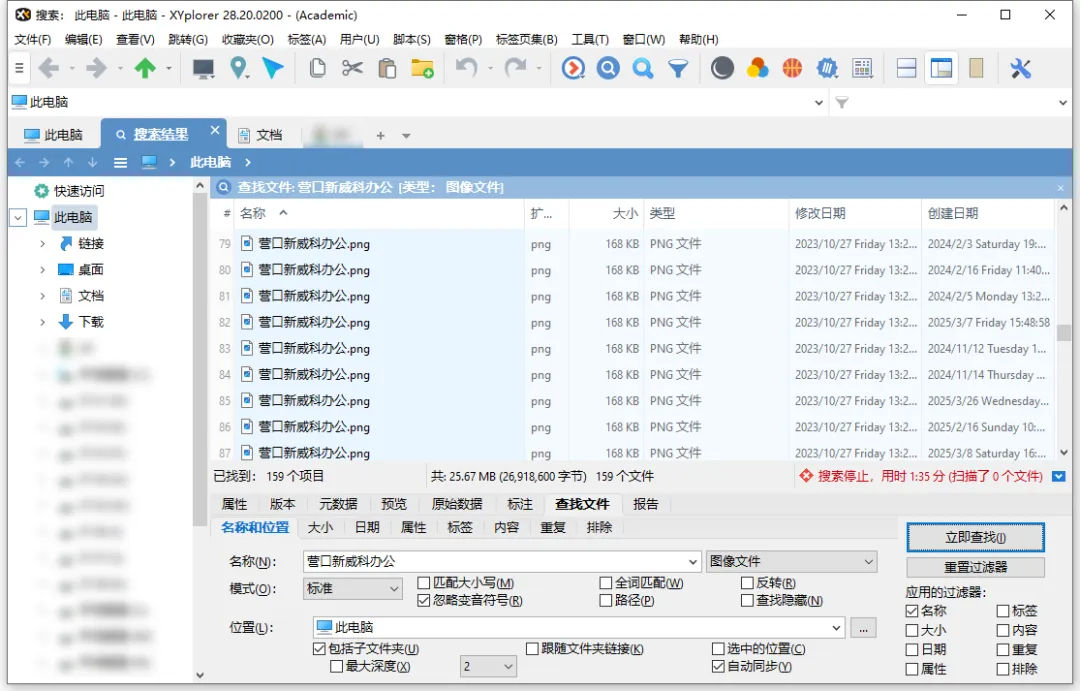Close the 搜索结果 tab

[215, 130]
